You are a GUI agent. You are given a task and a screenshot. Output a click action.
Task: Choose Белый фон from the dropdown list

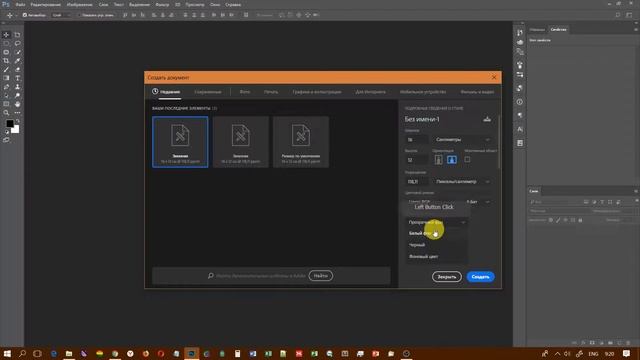click(x=436, y=233)
